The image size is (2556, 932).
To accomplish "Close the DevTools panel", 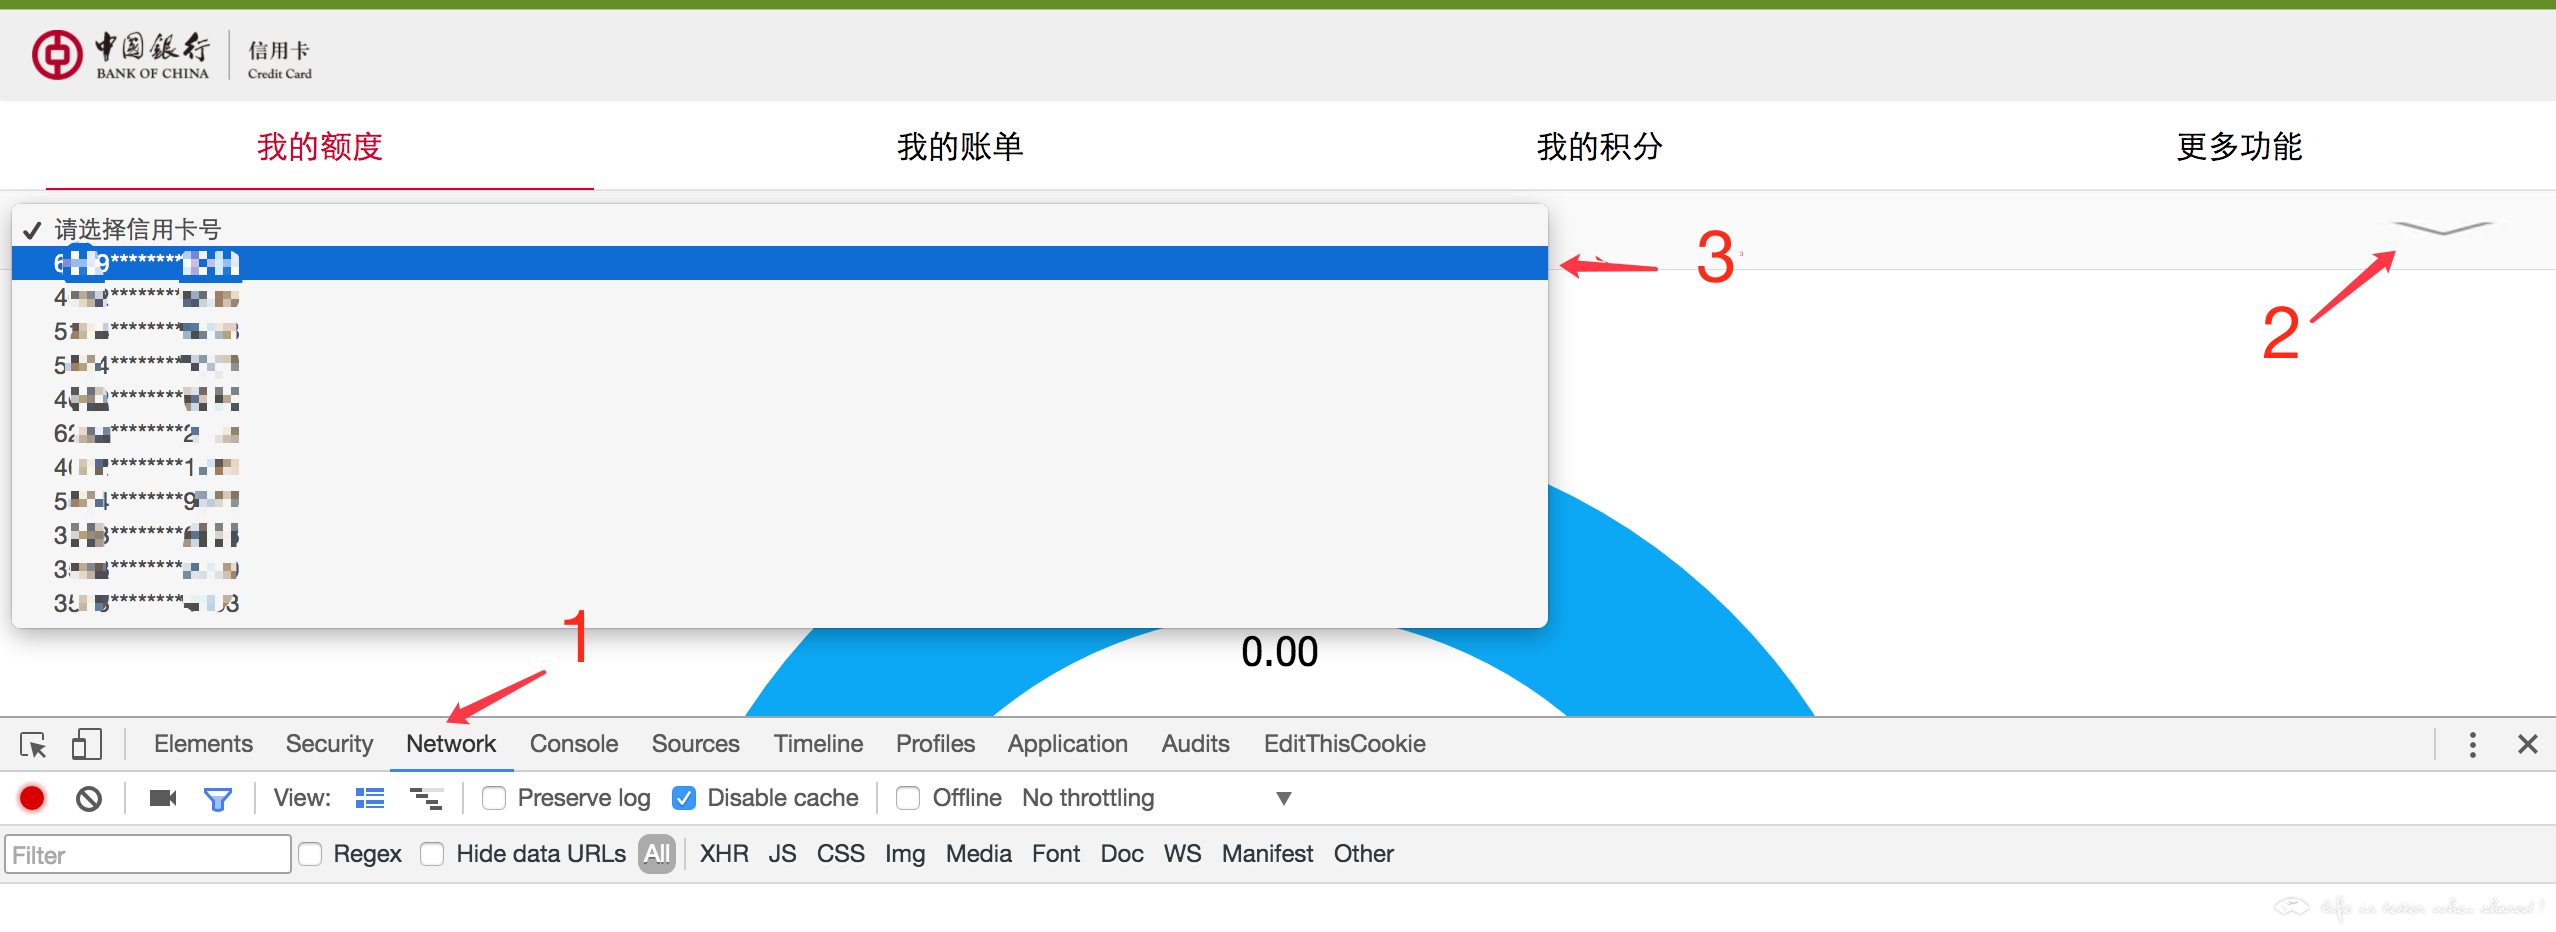I will tap(2528, 744).
